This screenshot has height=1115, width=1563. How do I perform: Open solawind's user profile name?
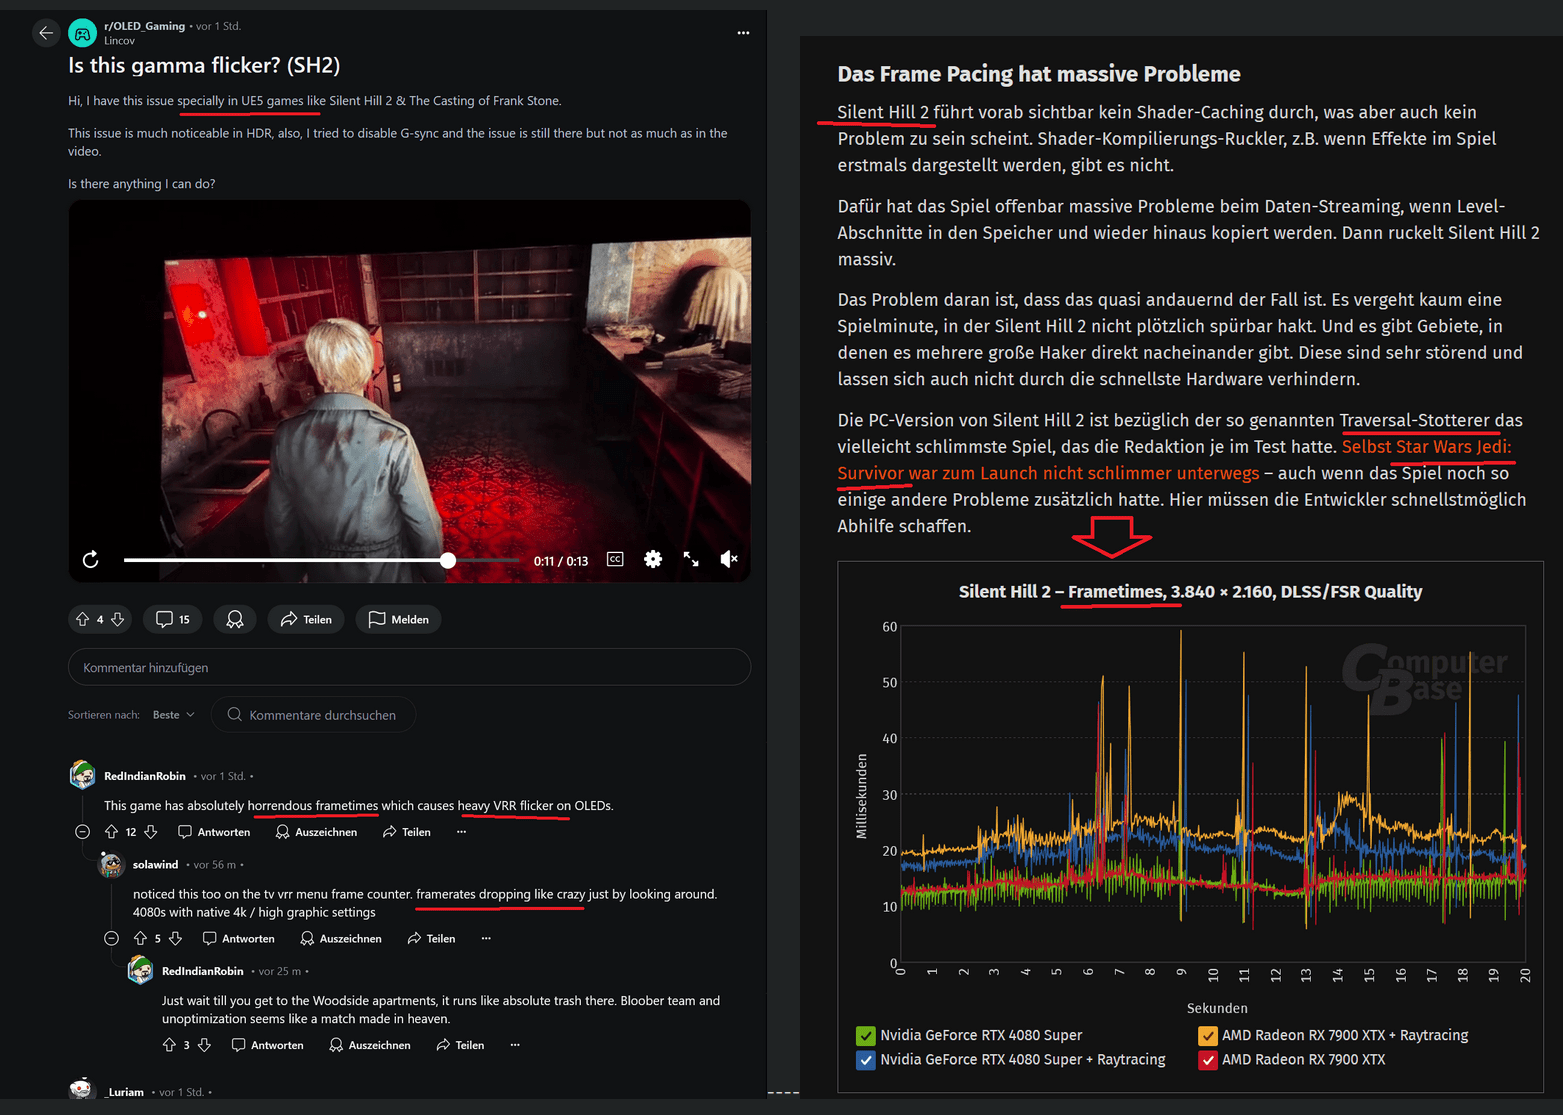(x=155, y=865)
